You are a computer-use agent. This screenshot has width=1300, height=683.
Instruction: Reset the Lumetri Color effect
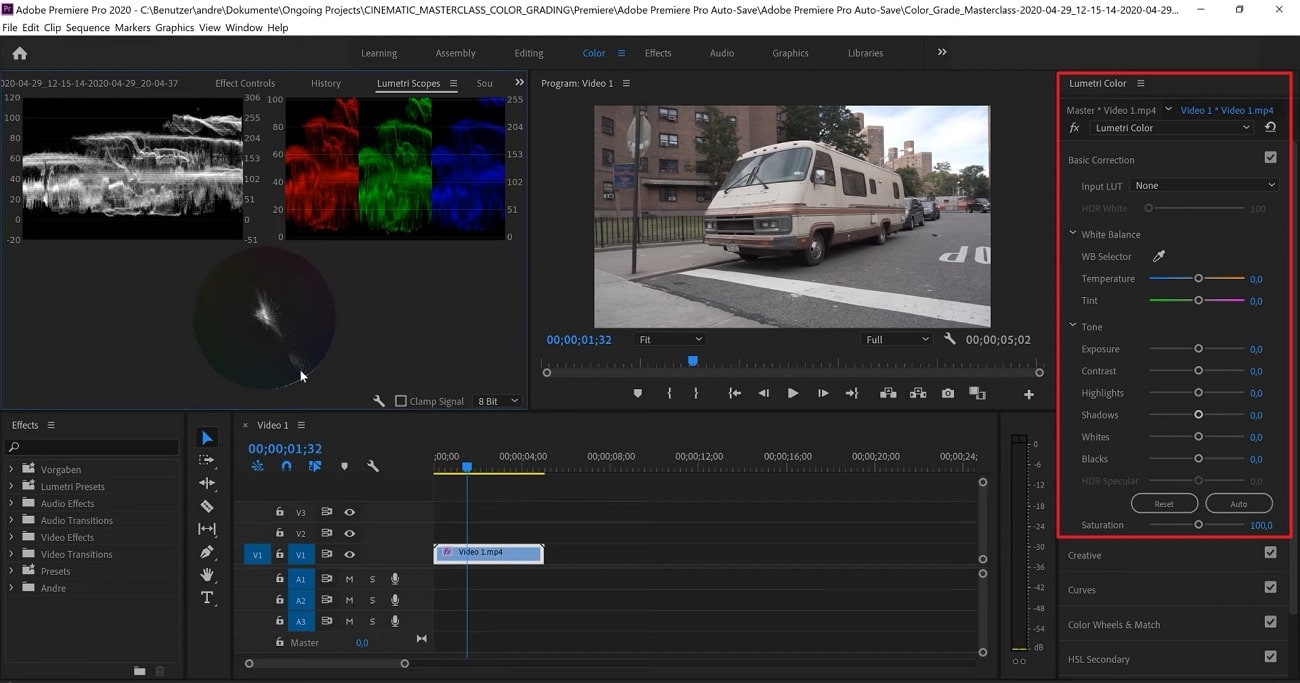[x=1270, y=128]
